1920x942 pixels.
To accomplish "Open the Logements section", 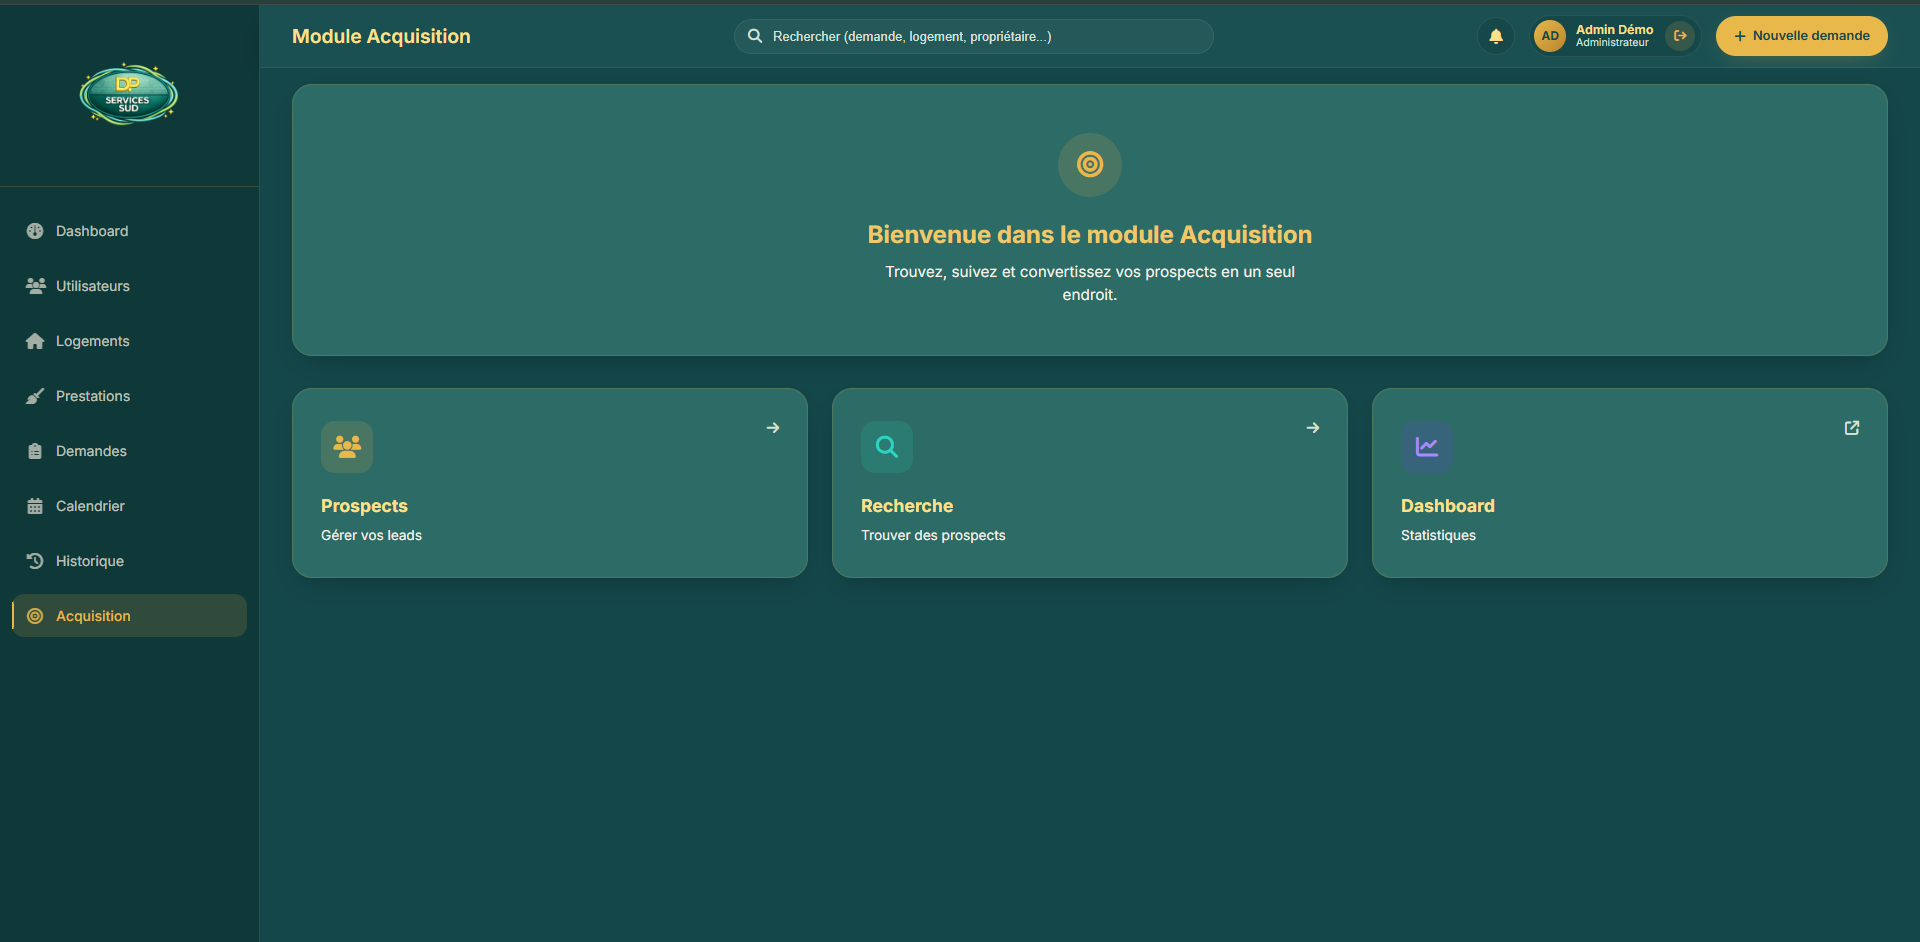I will coord(129,341).
